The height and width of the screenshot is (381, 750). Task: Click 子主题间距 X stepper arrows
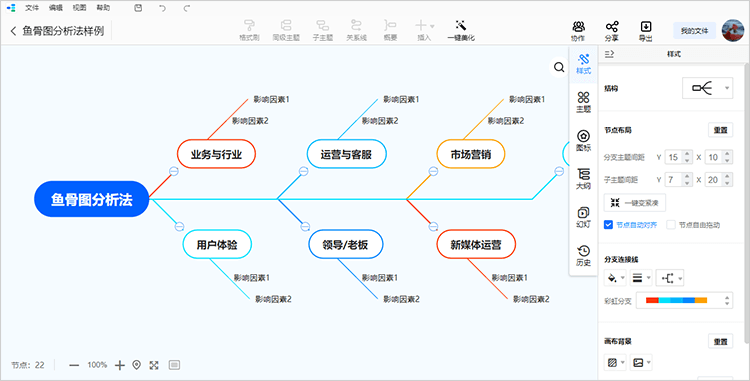727,180
